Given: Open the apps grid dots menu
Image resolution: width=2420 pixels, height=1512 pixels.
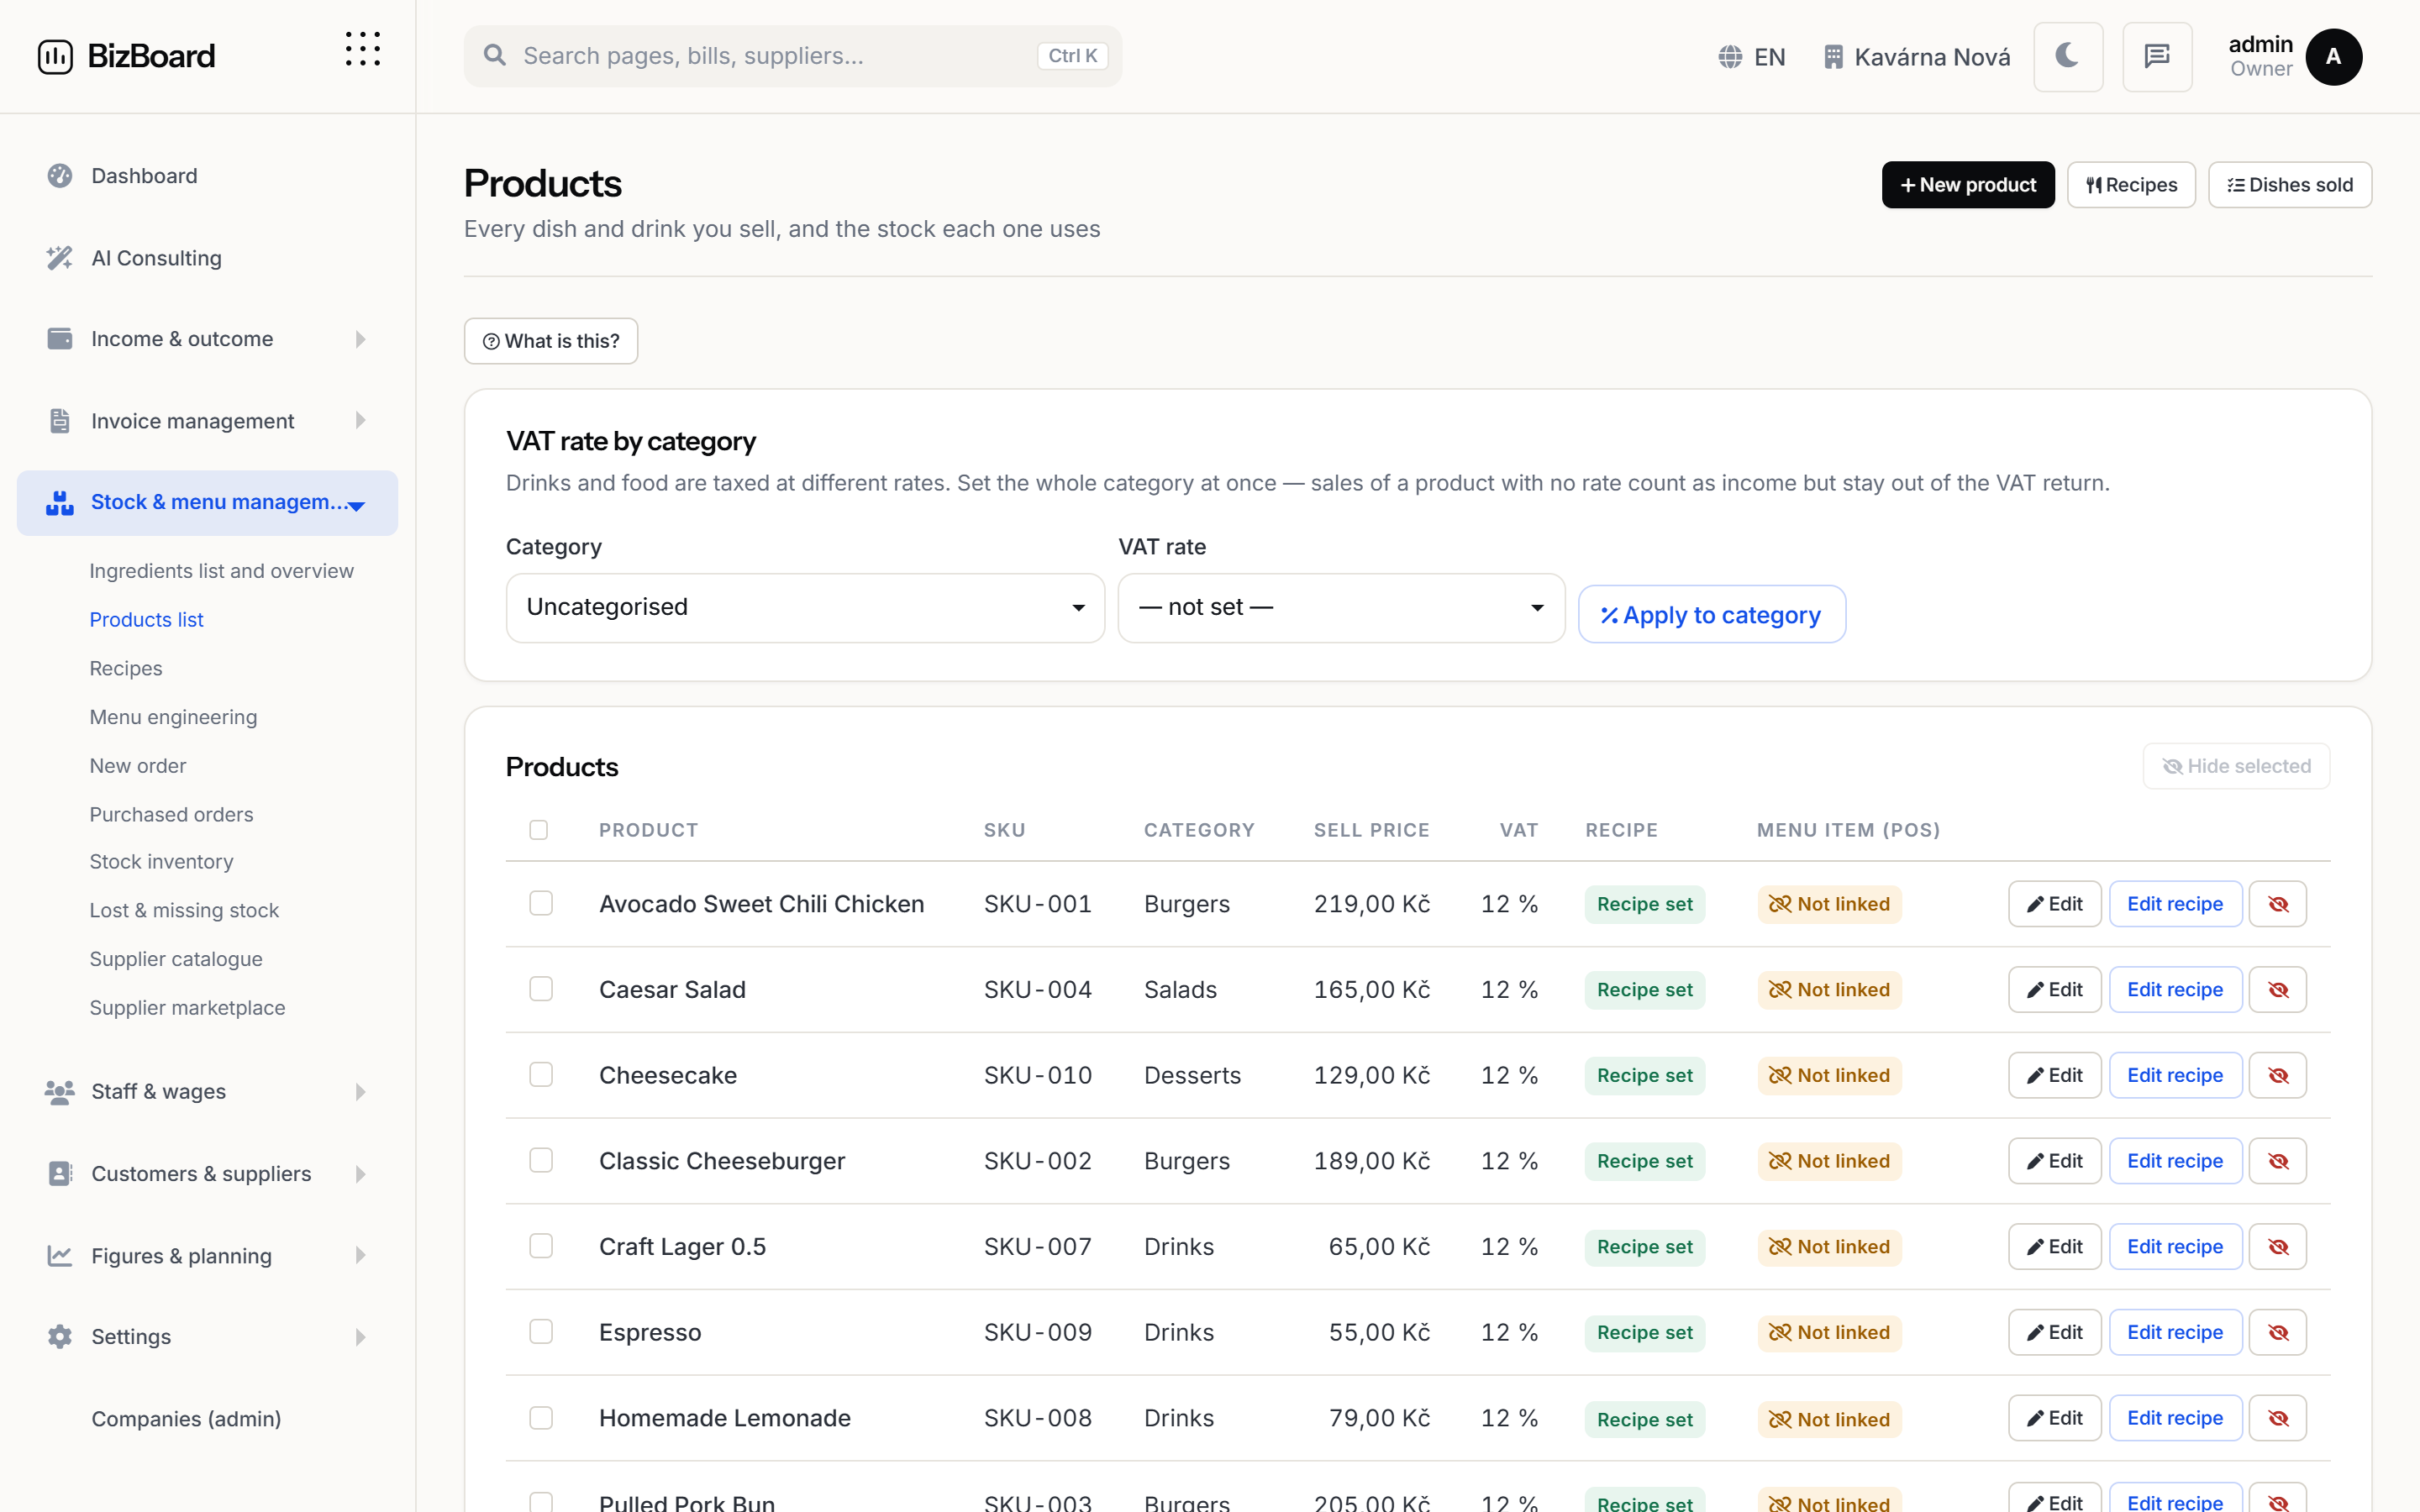Looking at the screenshot, I should pyautogui.click(x=362, y=49).
